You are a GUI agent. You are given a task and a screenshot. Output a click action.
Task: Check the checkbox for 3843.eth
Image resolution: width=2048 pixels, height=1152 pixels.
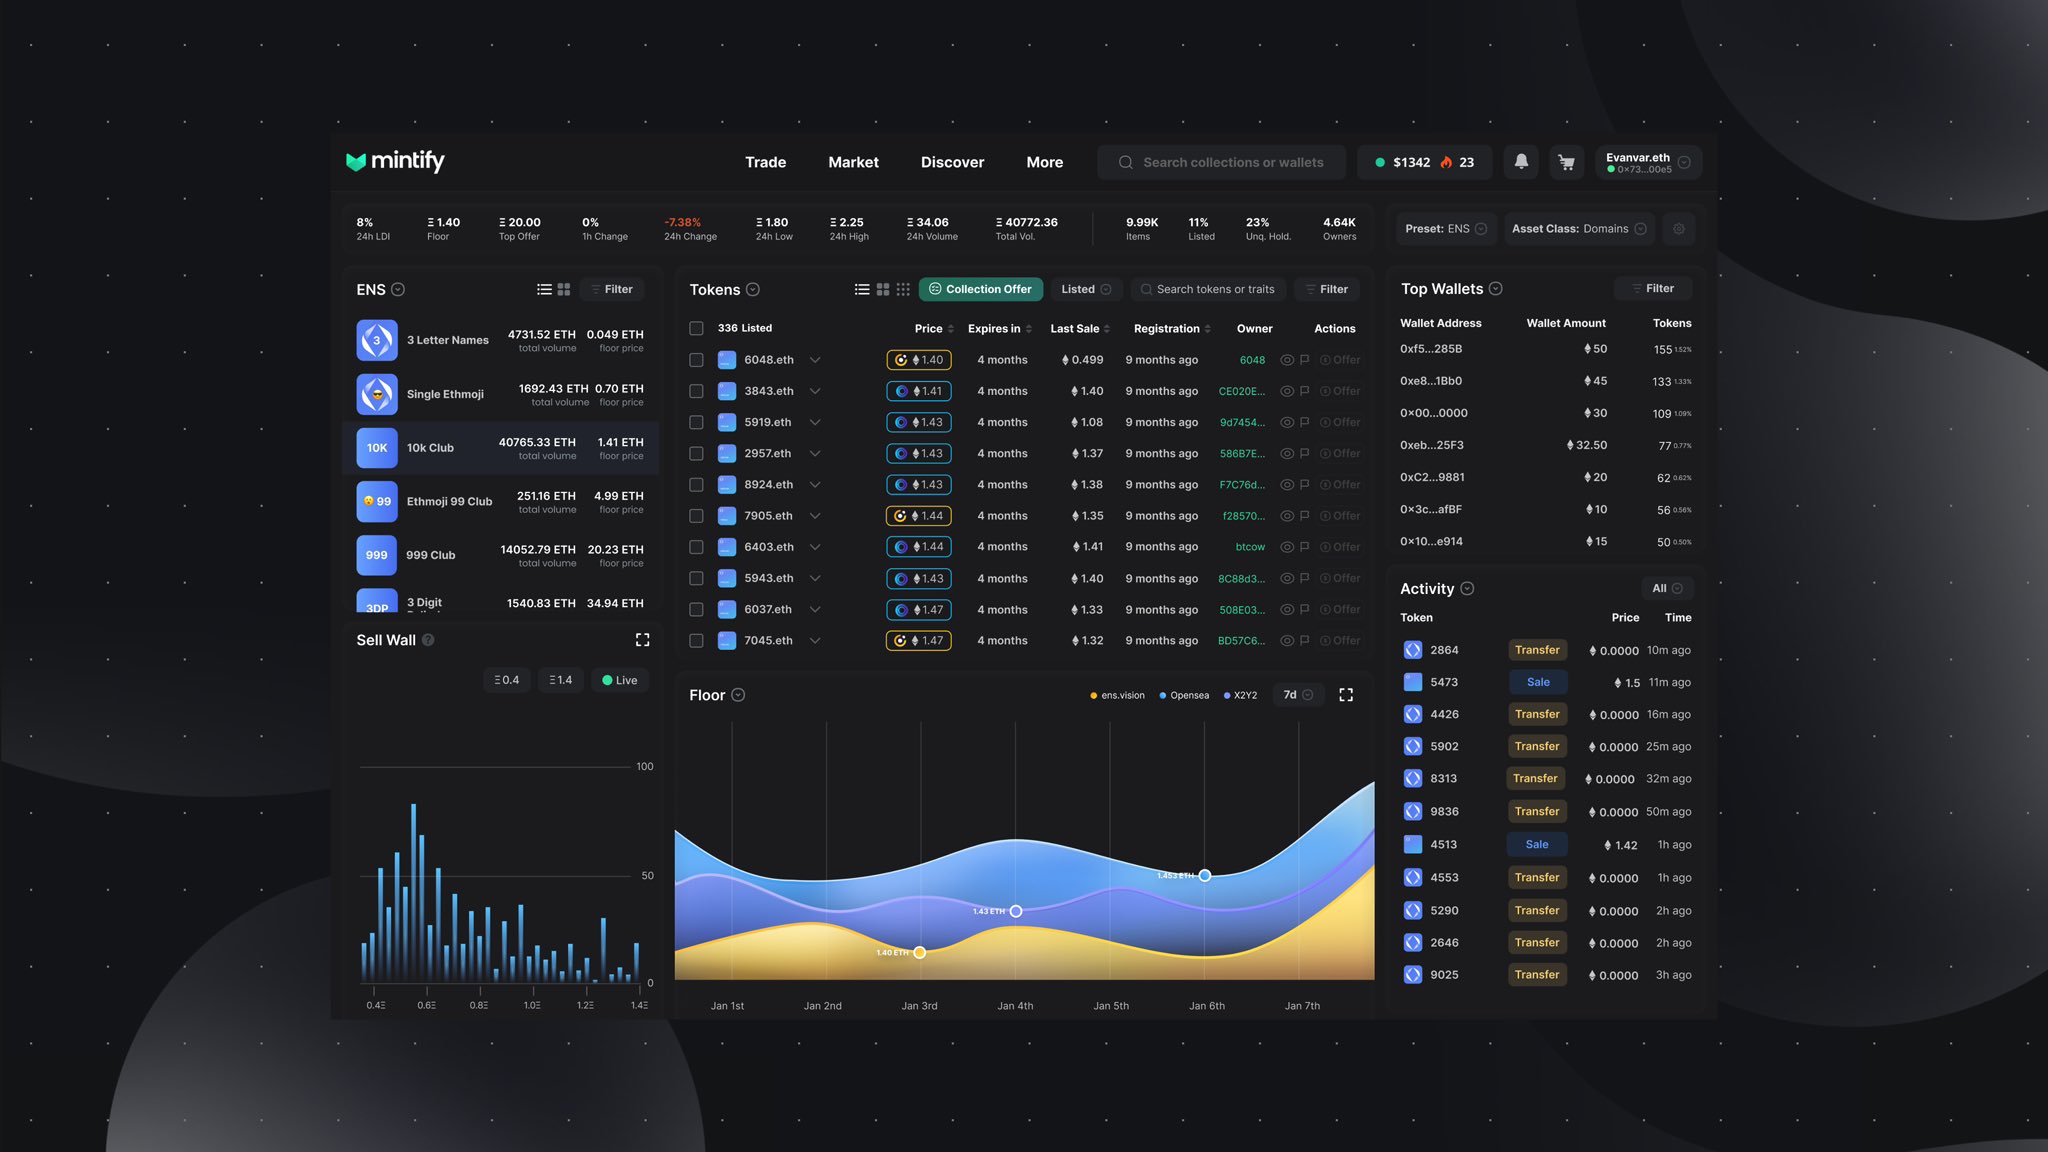pyautogui.click(x=697, y=391)
